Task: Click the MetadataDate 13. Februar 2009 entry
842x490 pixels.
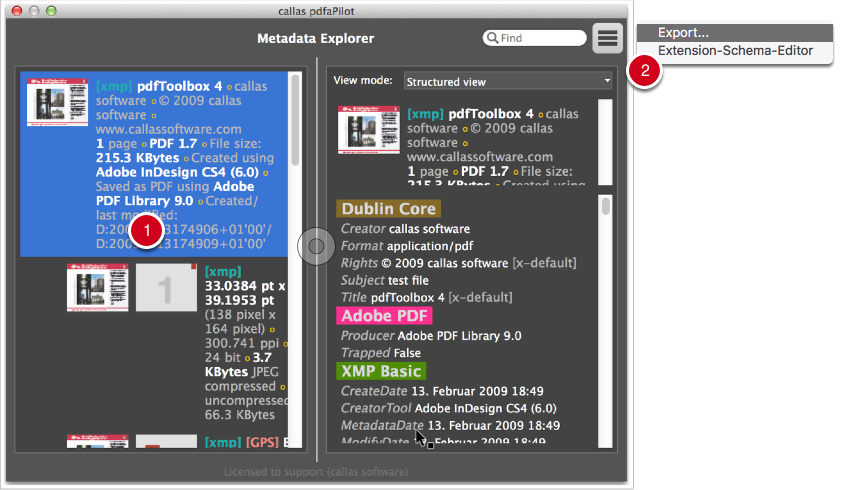Action: pyautogui.click(x=450, y=426)
